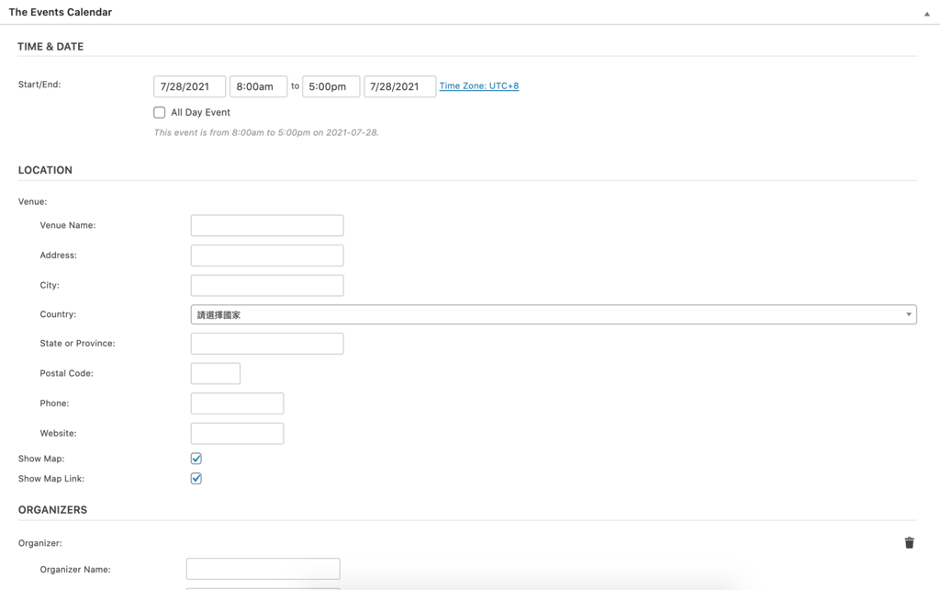This screenshot has height=591, width=941.
Task: Select the end date field
Action: (399, 87)
